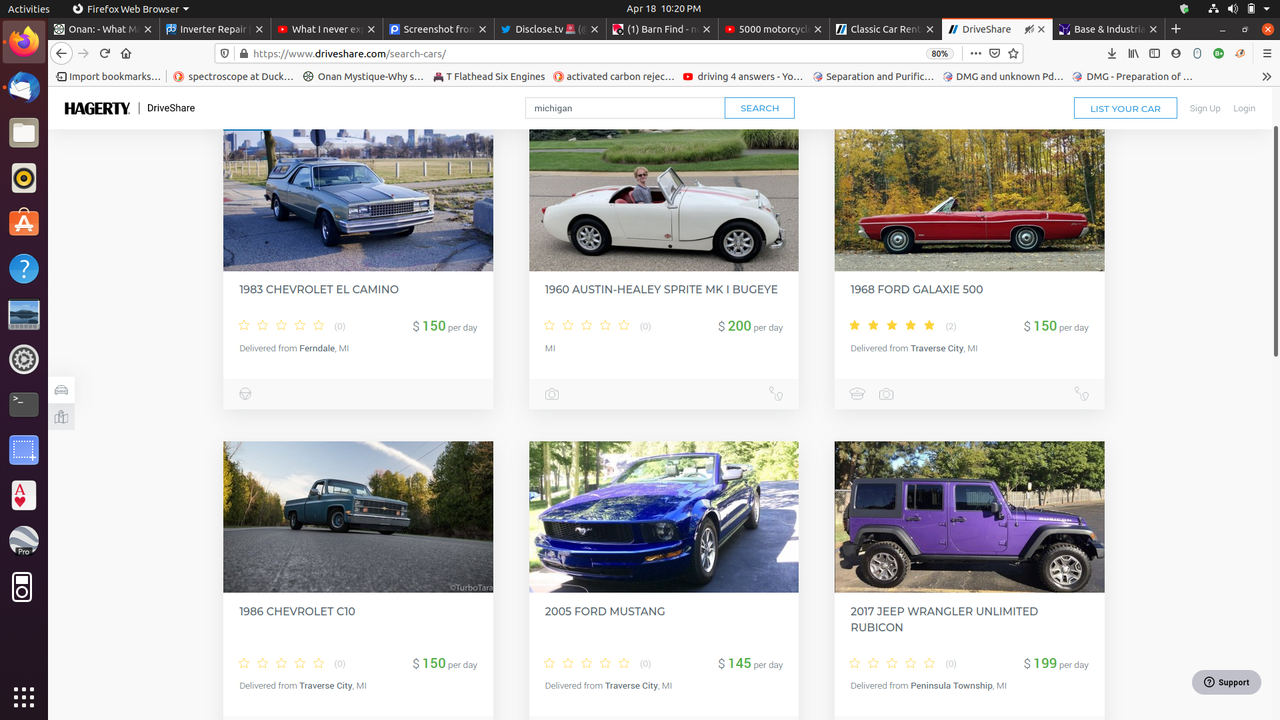Open the 1968 Ford Galaxie red convertible photo
Image resolution: width=1280 pixels, height=720 pixels.
coord(969,200)
